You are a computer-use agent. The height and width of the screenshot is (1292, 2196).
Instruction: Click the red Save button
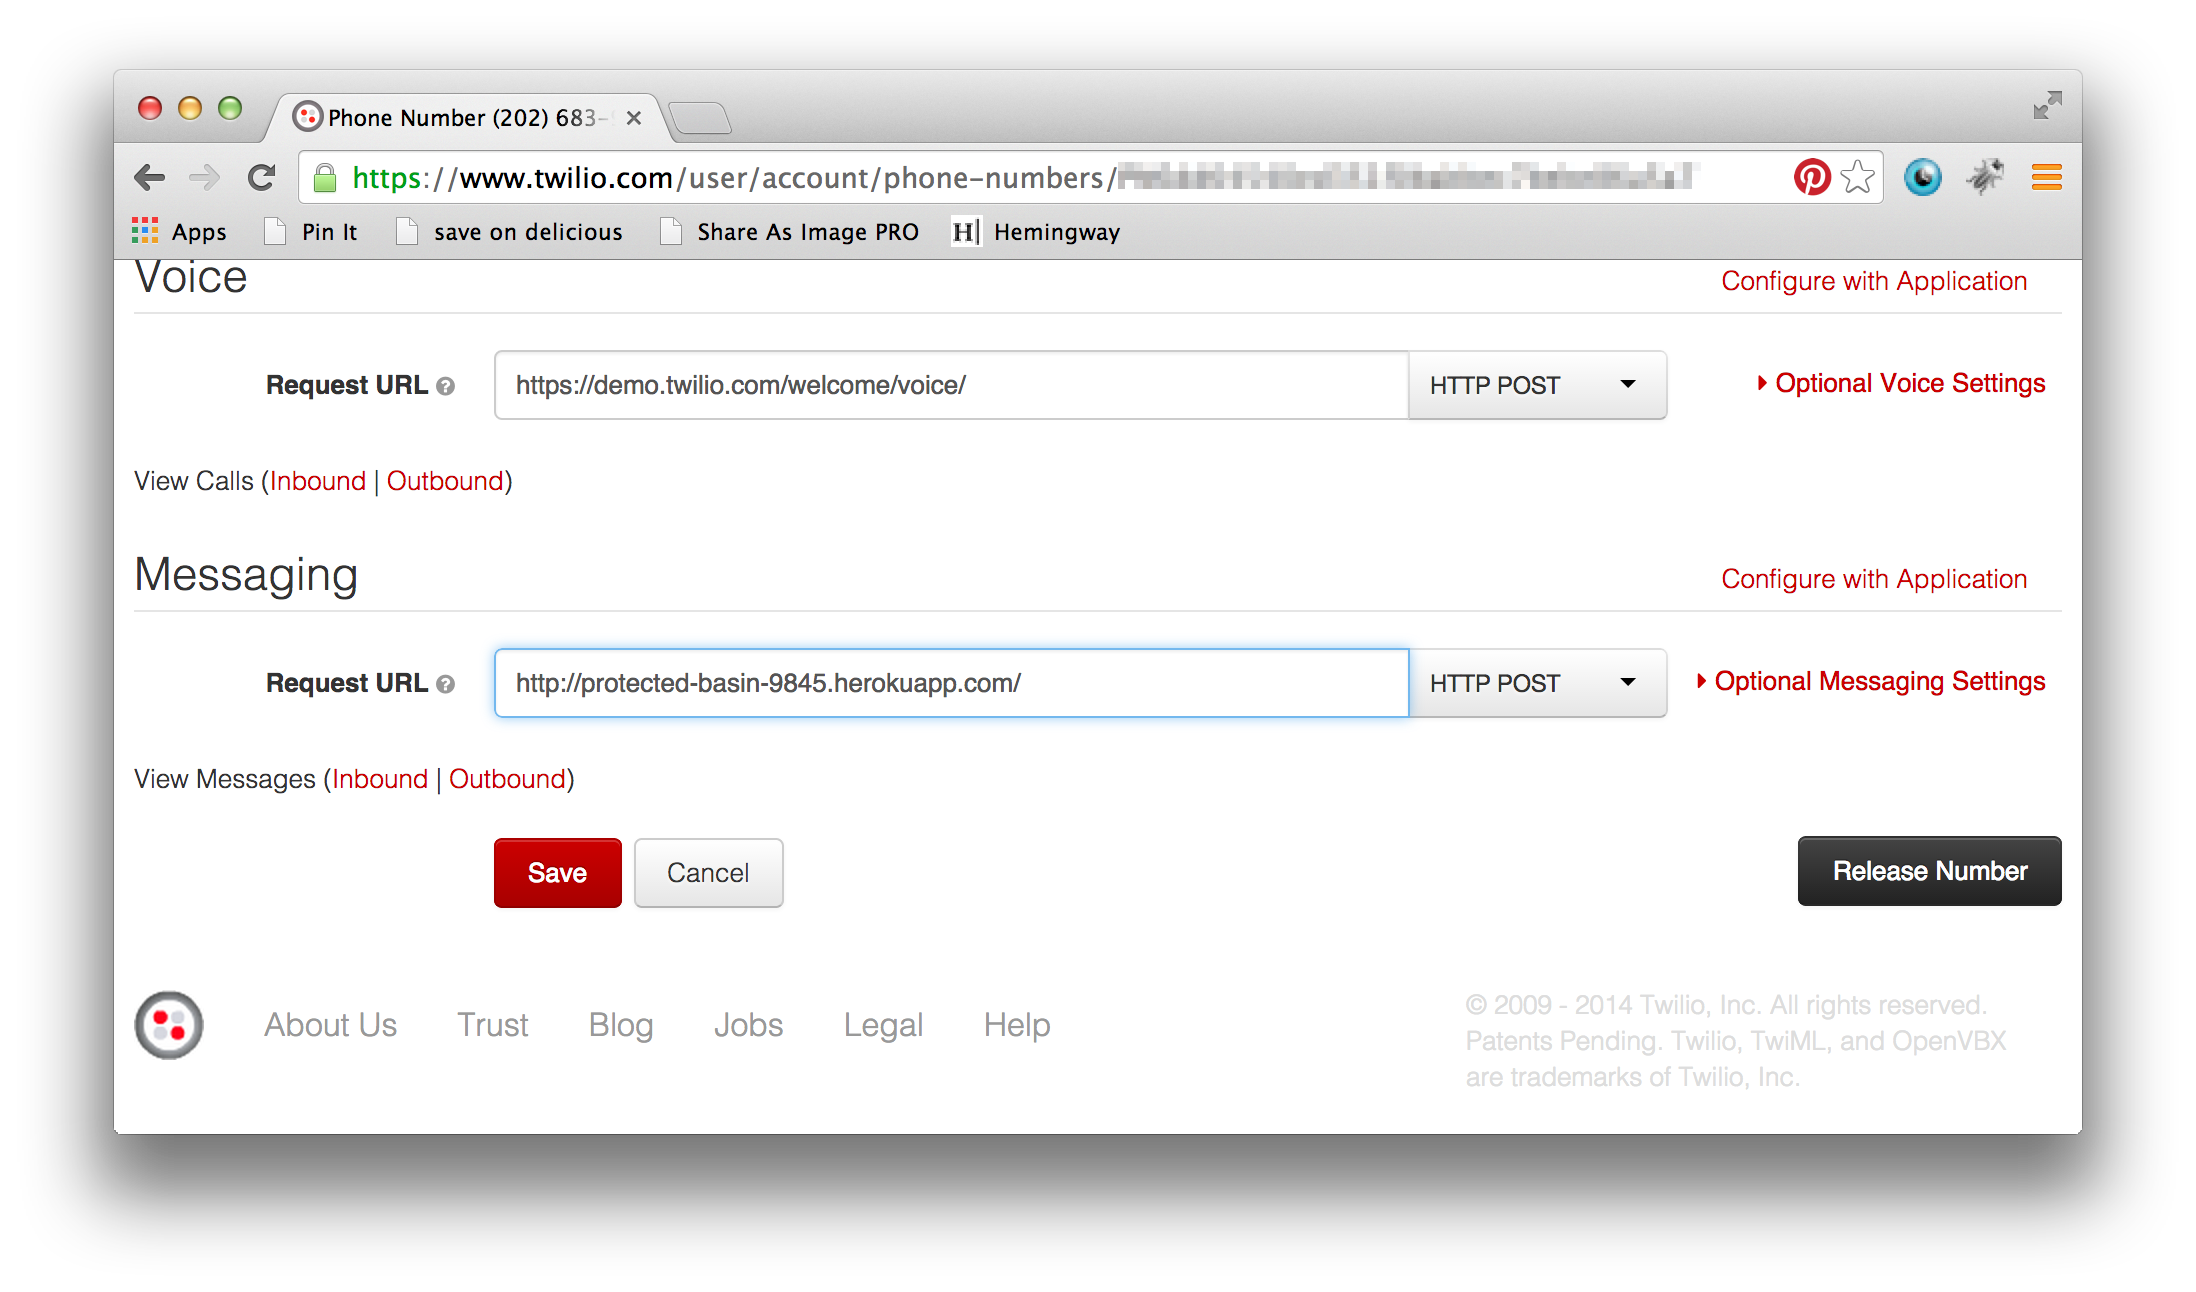(x=558, y=873)
